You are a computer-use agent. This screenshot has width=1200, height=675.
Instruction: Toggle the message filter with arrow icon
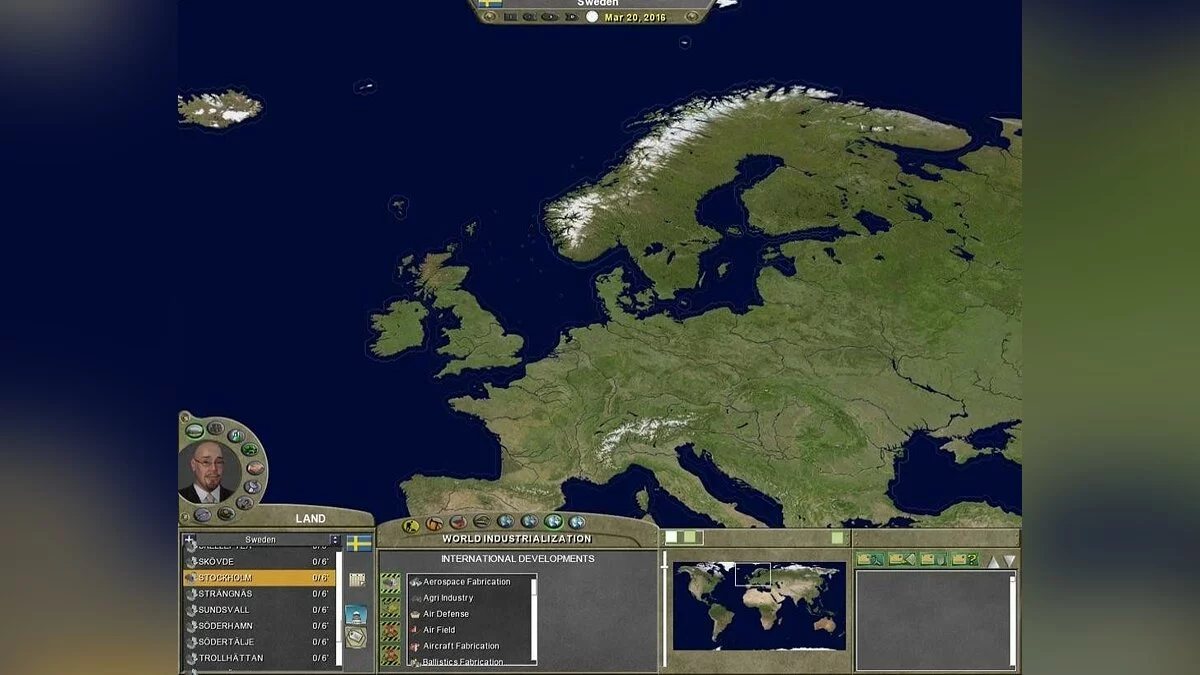[902, 559]
